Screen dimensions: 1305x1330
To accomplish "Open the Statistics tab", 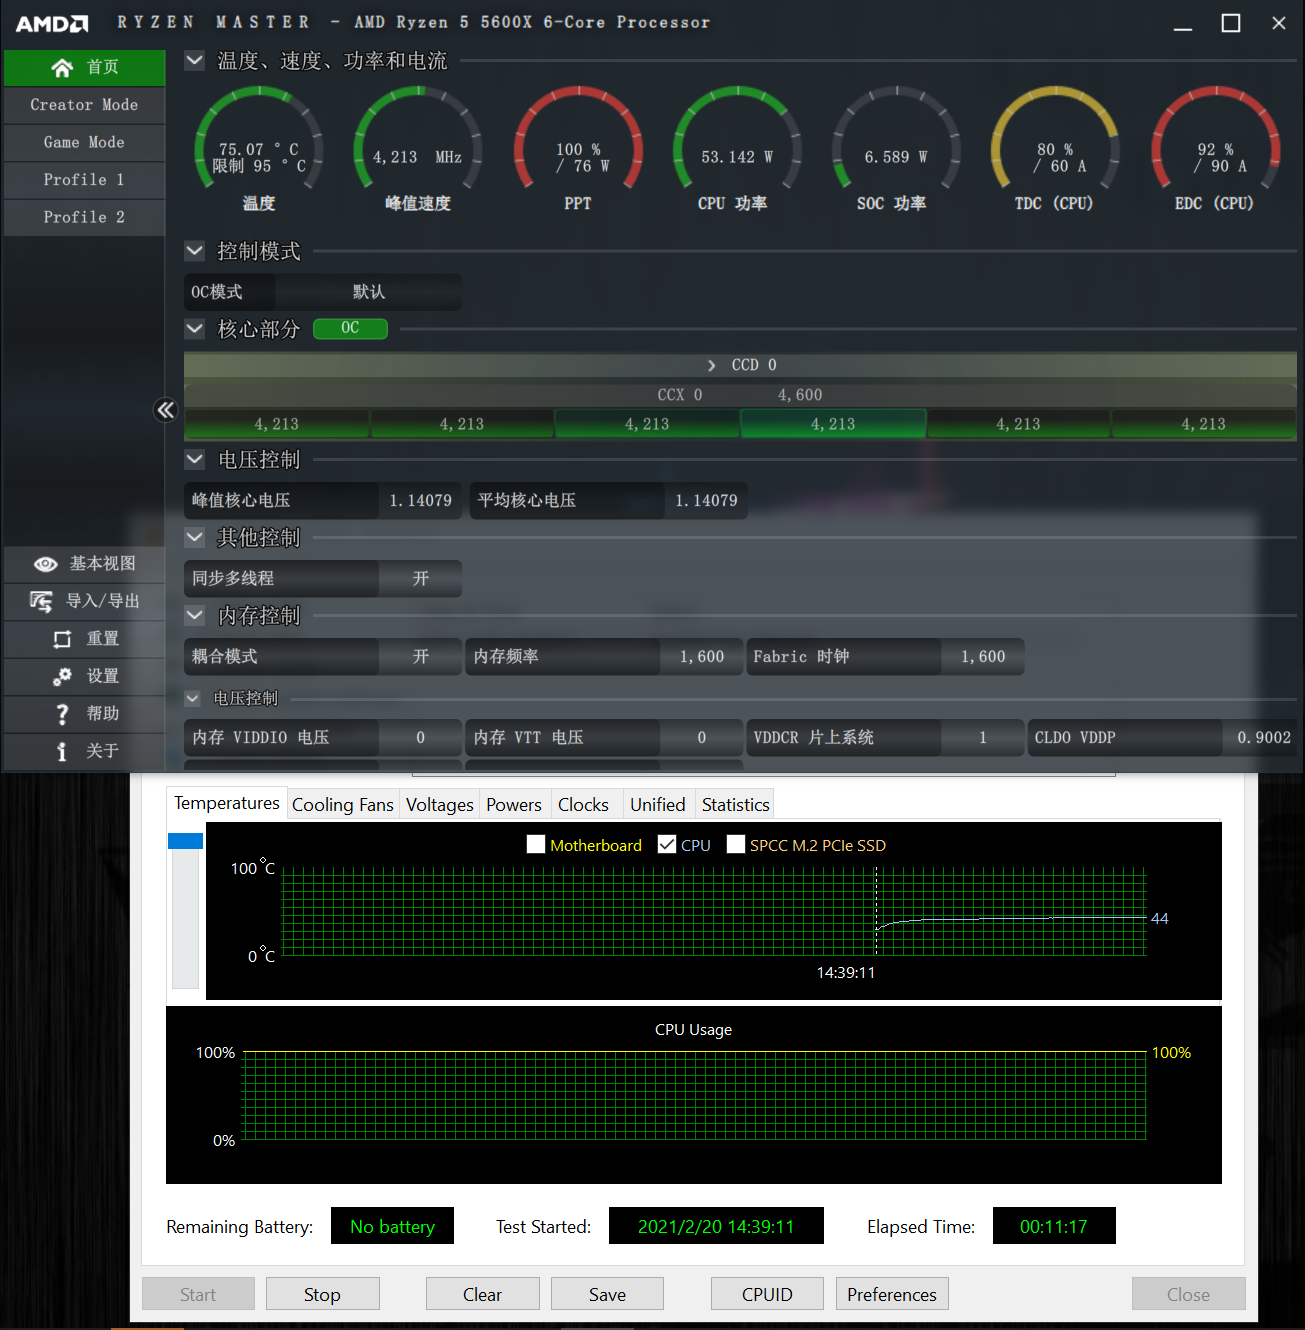I will [x=736, y=804].
